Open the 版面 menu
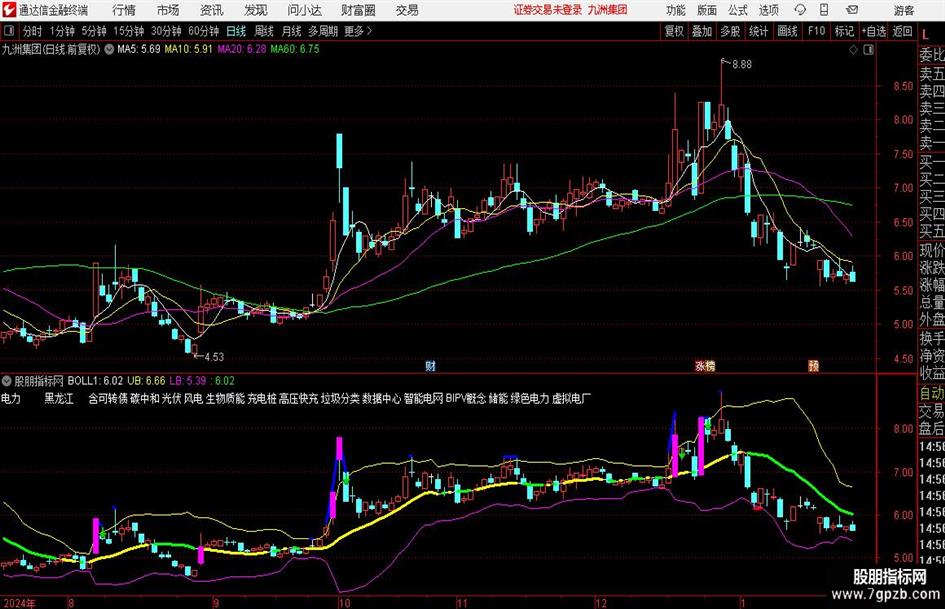This screenshot has height=609, width=945. (x=707, y=10)
